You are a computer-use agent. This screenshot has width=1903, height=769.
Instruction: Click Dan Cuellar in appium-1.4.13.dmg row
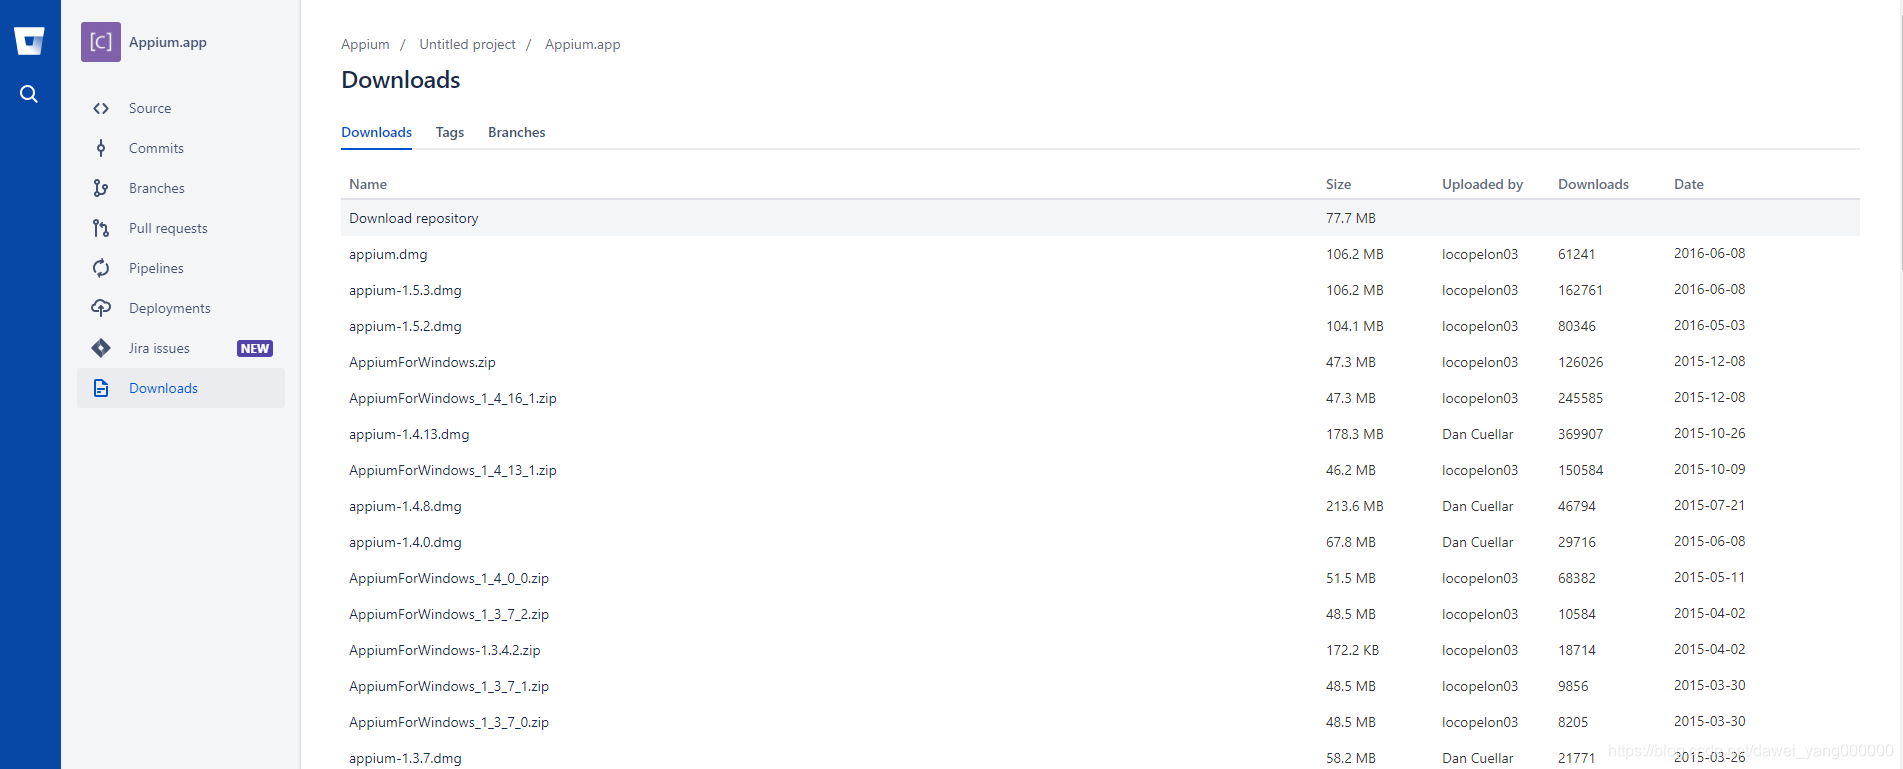click(x=1478, y=434)
